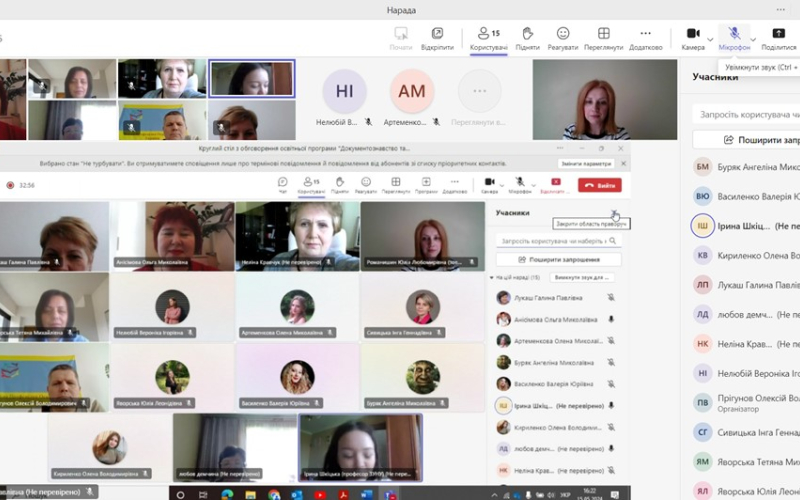
Task: Expand microphone options arrow in Нарада toolbar
Action: 753,39
